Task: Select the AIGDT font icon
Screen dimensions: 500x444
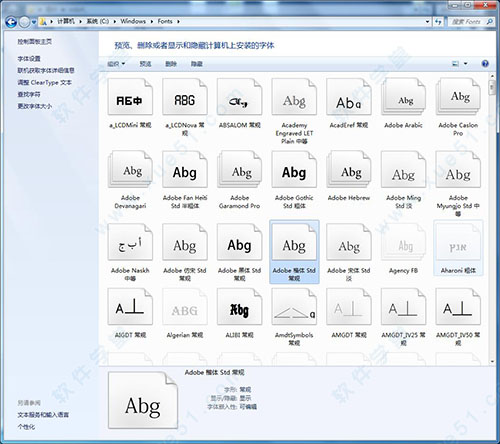Action: (x=130, y=307)
